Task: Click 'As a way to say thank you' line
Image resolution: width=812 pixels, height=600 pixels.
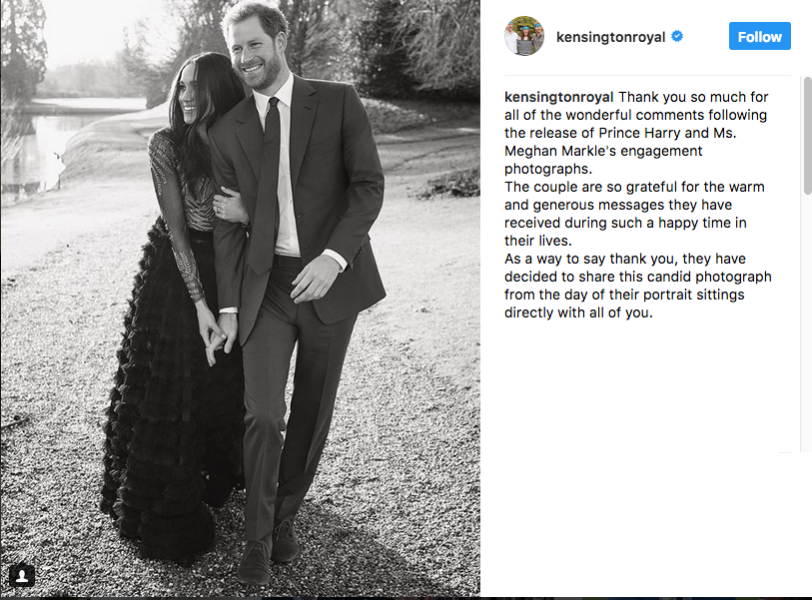Action: tap(590, 259)
